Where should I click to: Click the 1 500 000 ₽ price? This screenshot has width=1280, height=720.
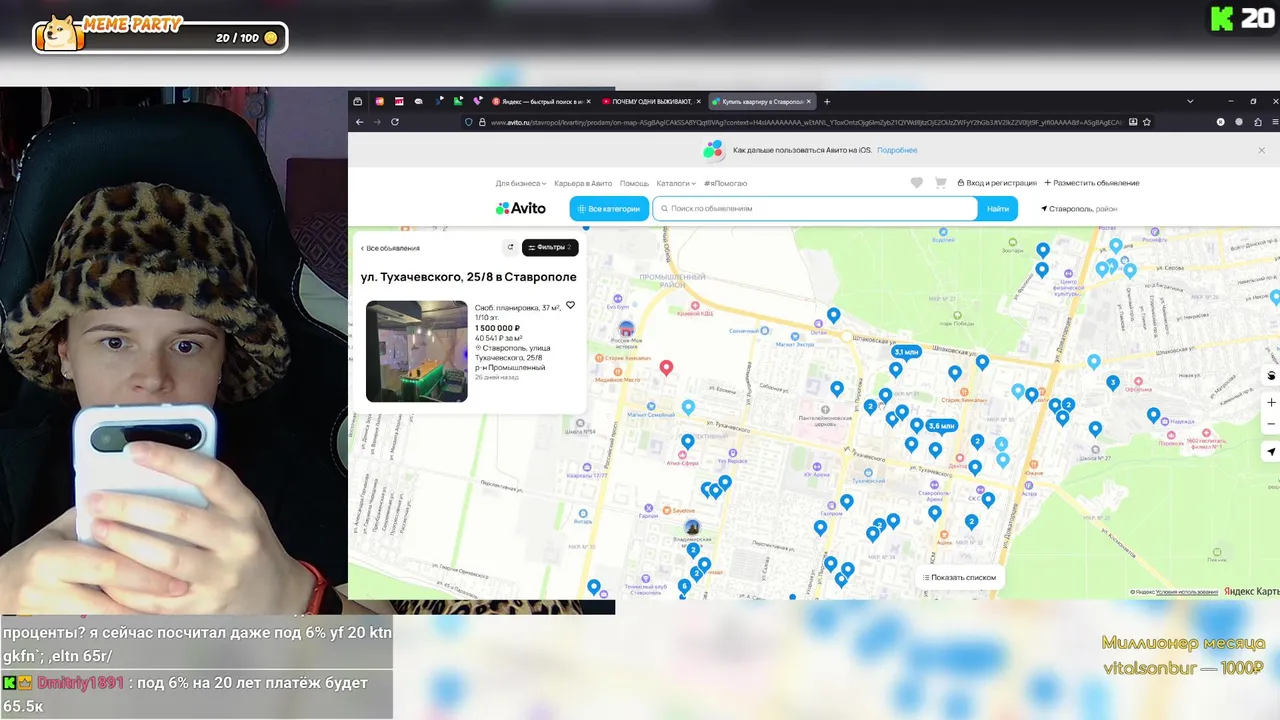click(497, 328)
